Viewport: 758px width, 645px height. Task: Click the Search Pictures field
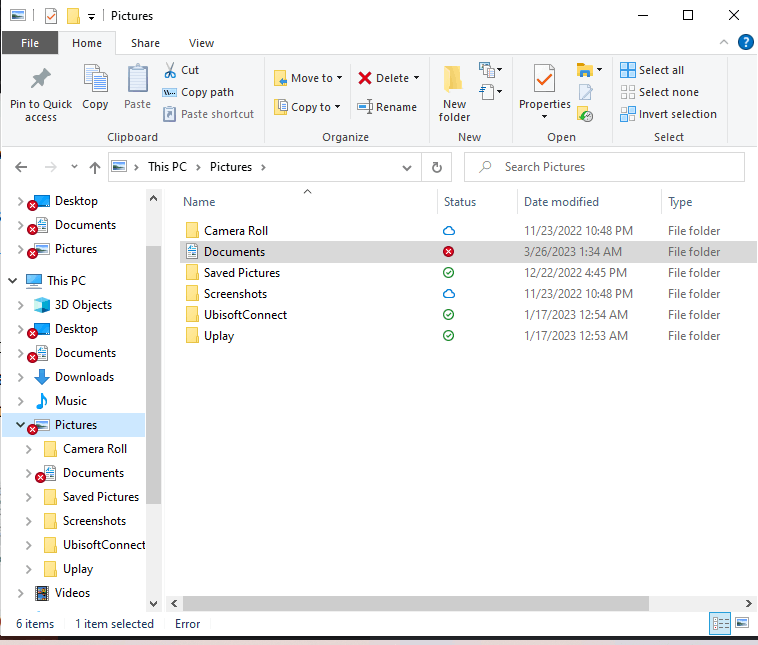click(x=604, y=167)
